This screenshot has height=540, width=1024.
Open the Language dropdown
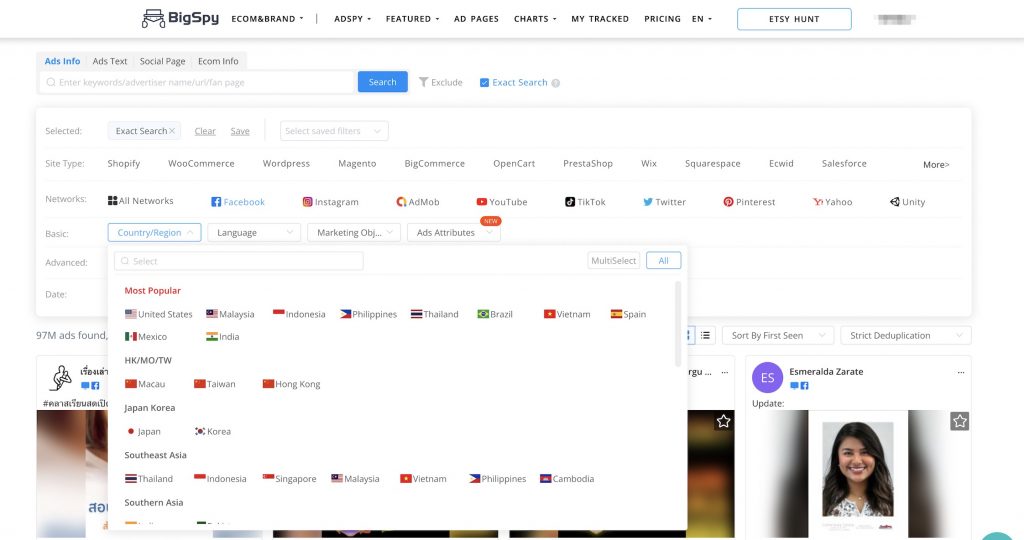254,232
